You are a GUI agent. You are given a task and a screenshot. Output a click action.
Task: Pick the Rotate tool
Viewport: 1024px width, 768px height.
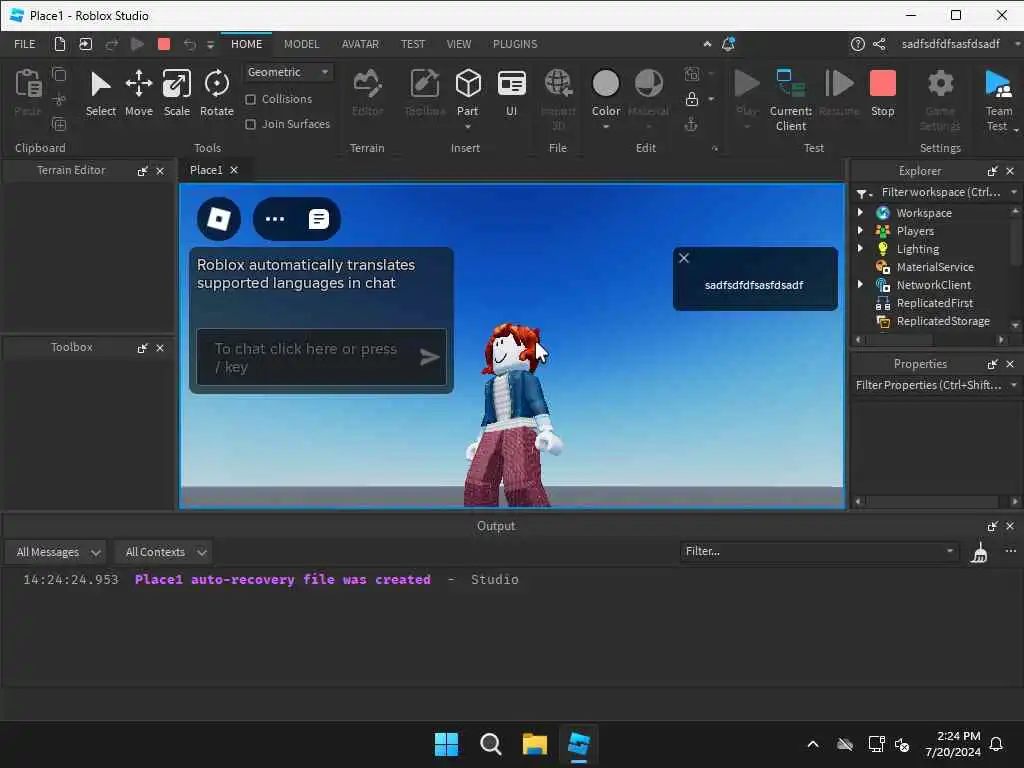click(x=217, y=93)
